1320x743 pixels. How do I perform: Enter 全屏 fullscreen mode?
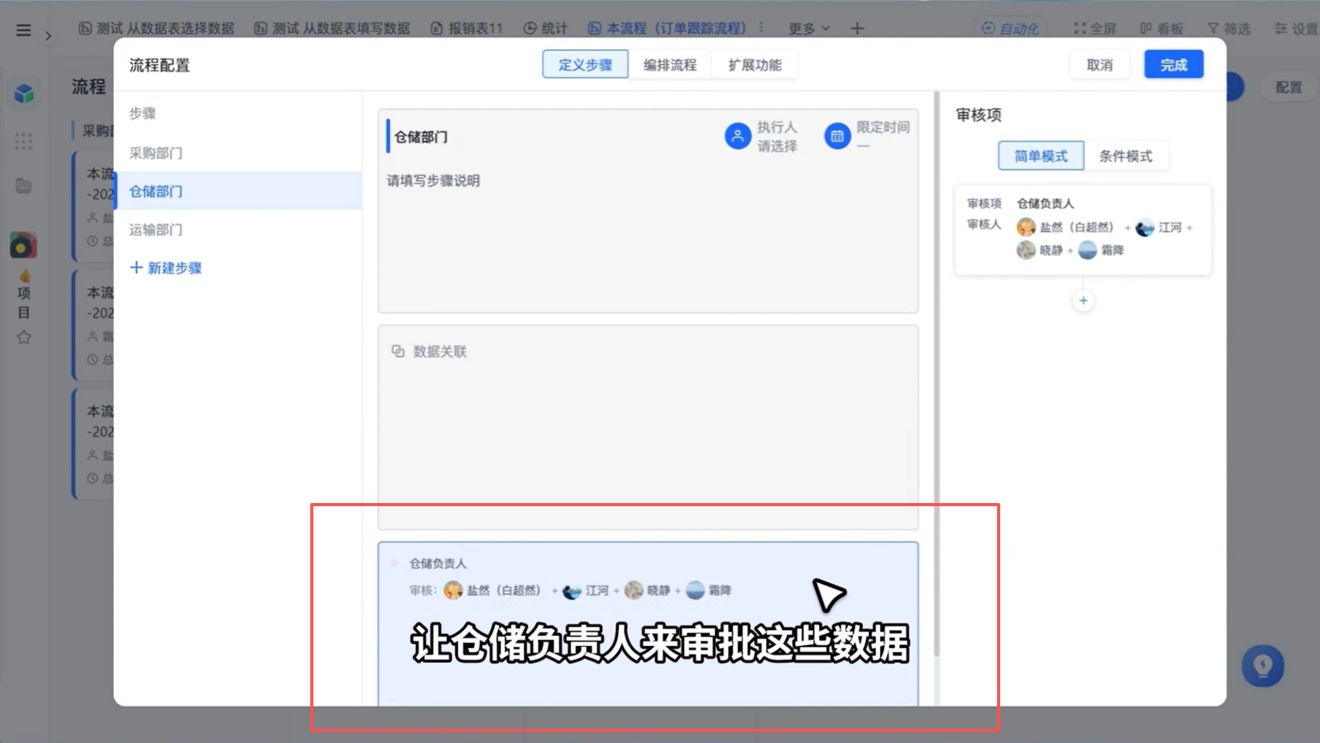click(x=1095, y=28)
